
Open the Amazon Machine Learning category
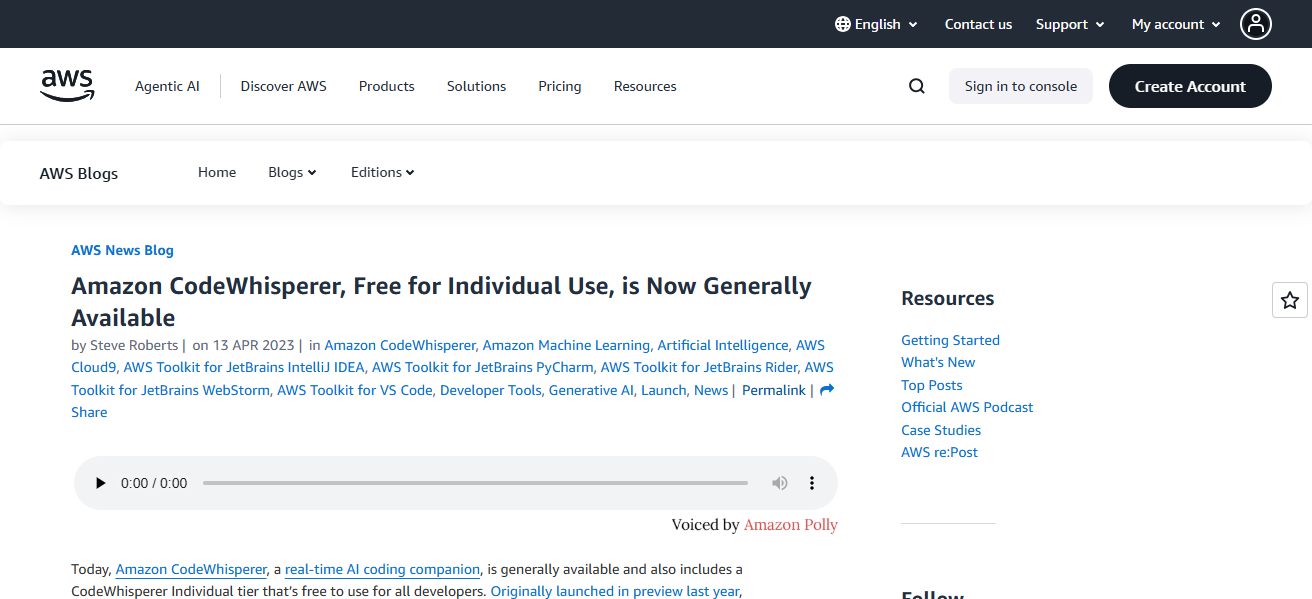(x=565, y=345)
